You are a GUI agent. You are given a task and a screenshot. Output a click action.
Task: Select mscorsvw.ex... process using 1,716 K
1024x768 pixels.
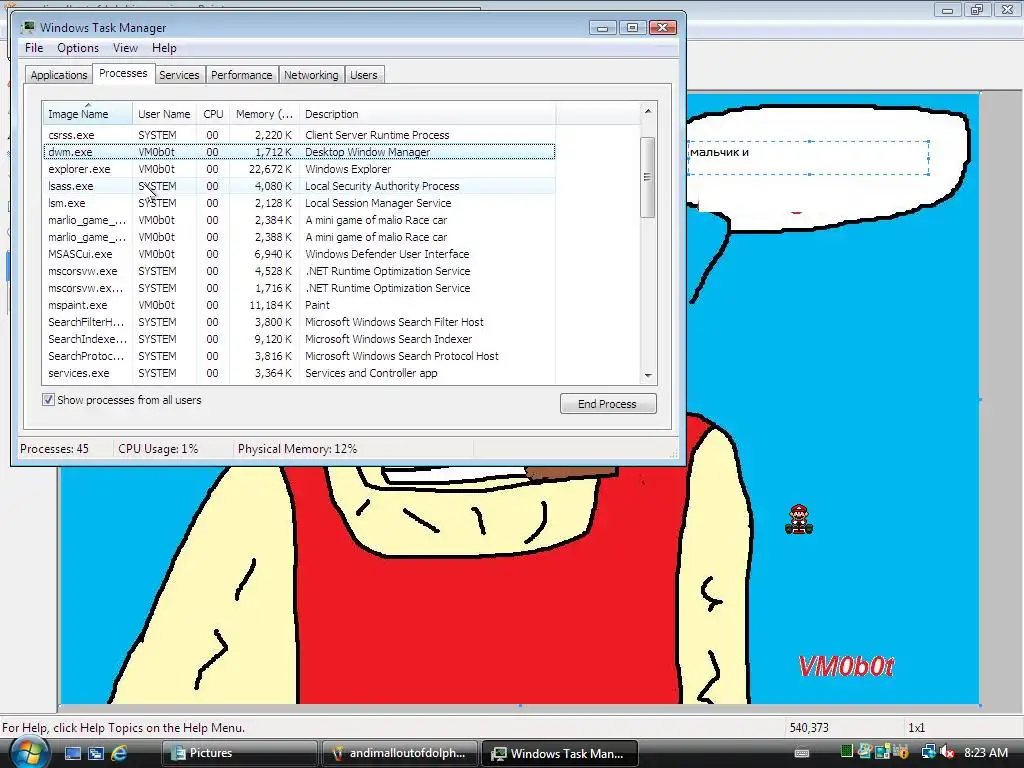[299, 287]
